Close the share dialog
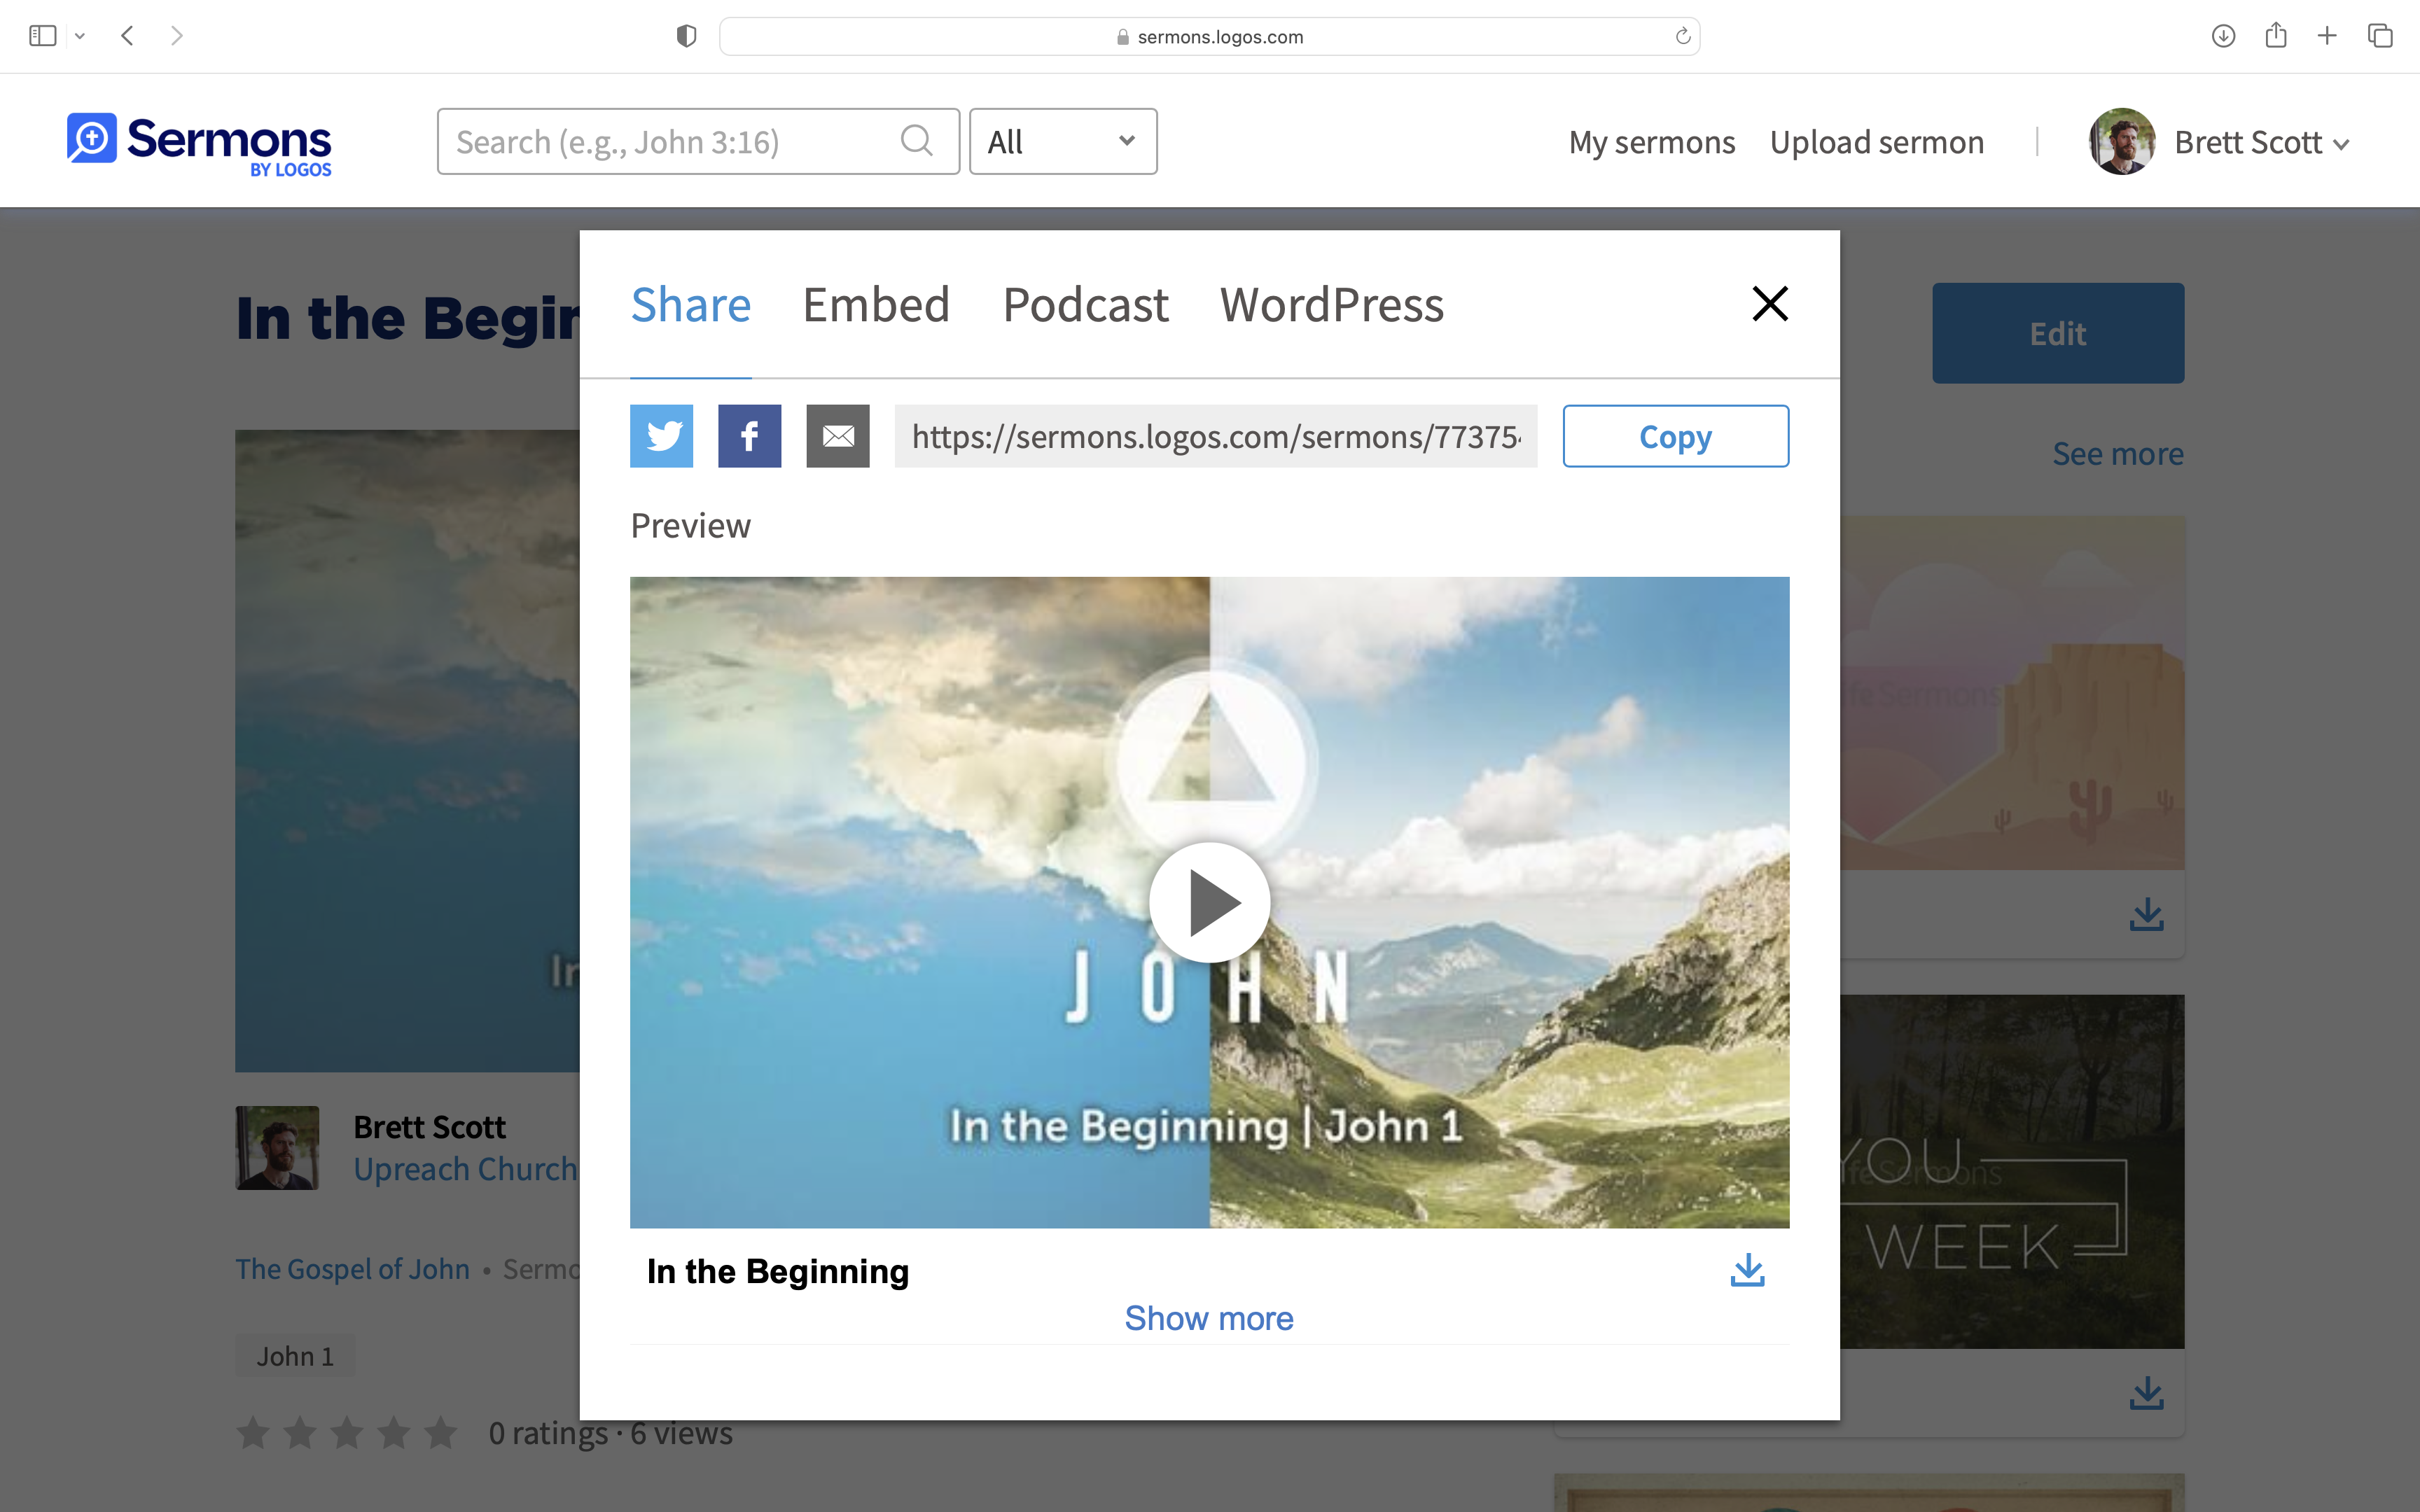The width and height of the screenshot is (2420, 1512). [x=1770, y=303]
